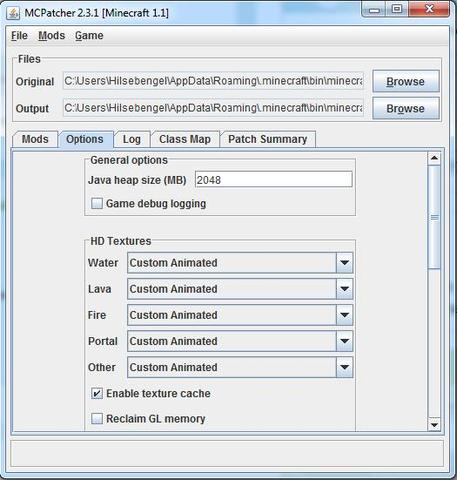Viewport: 457px width, 480px height.
Task: Maximize the MCPatcher window
Action: point(397,9)
